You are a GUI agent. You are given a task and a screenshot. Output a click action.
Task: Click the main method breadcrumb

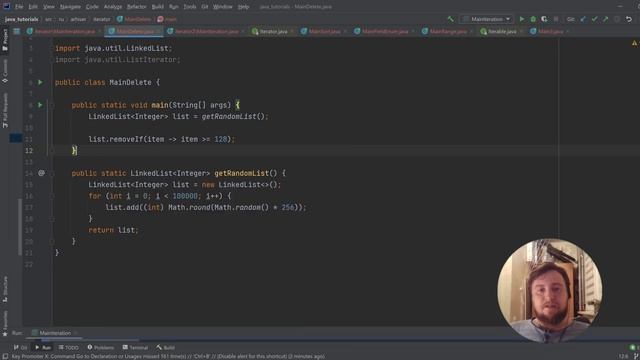pyautogui.click(x=167, y=19)
